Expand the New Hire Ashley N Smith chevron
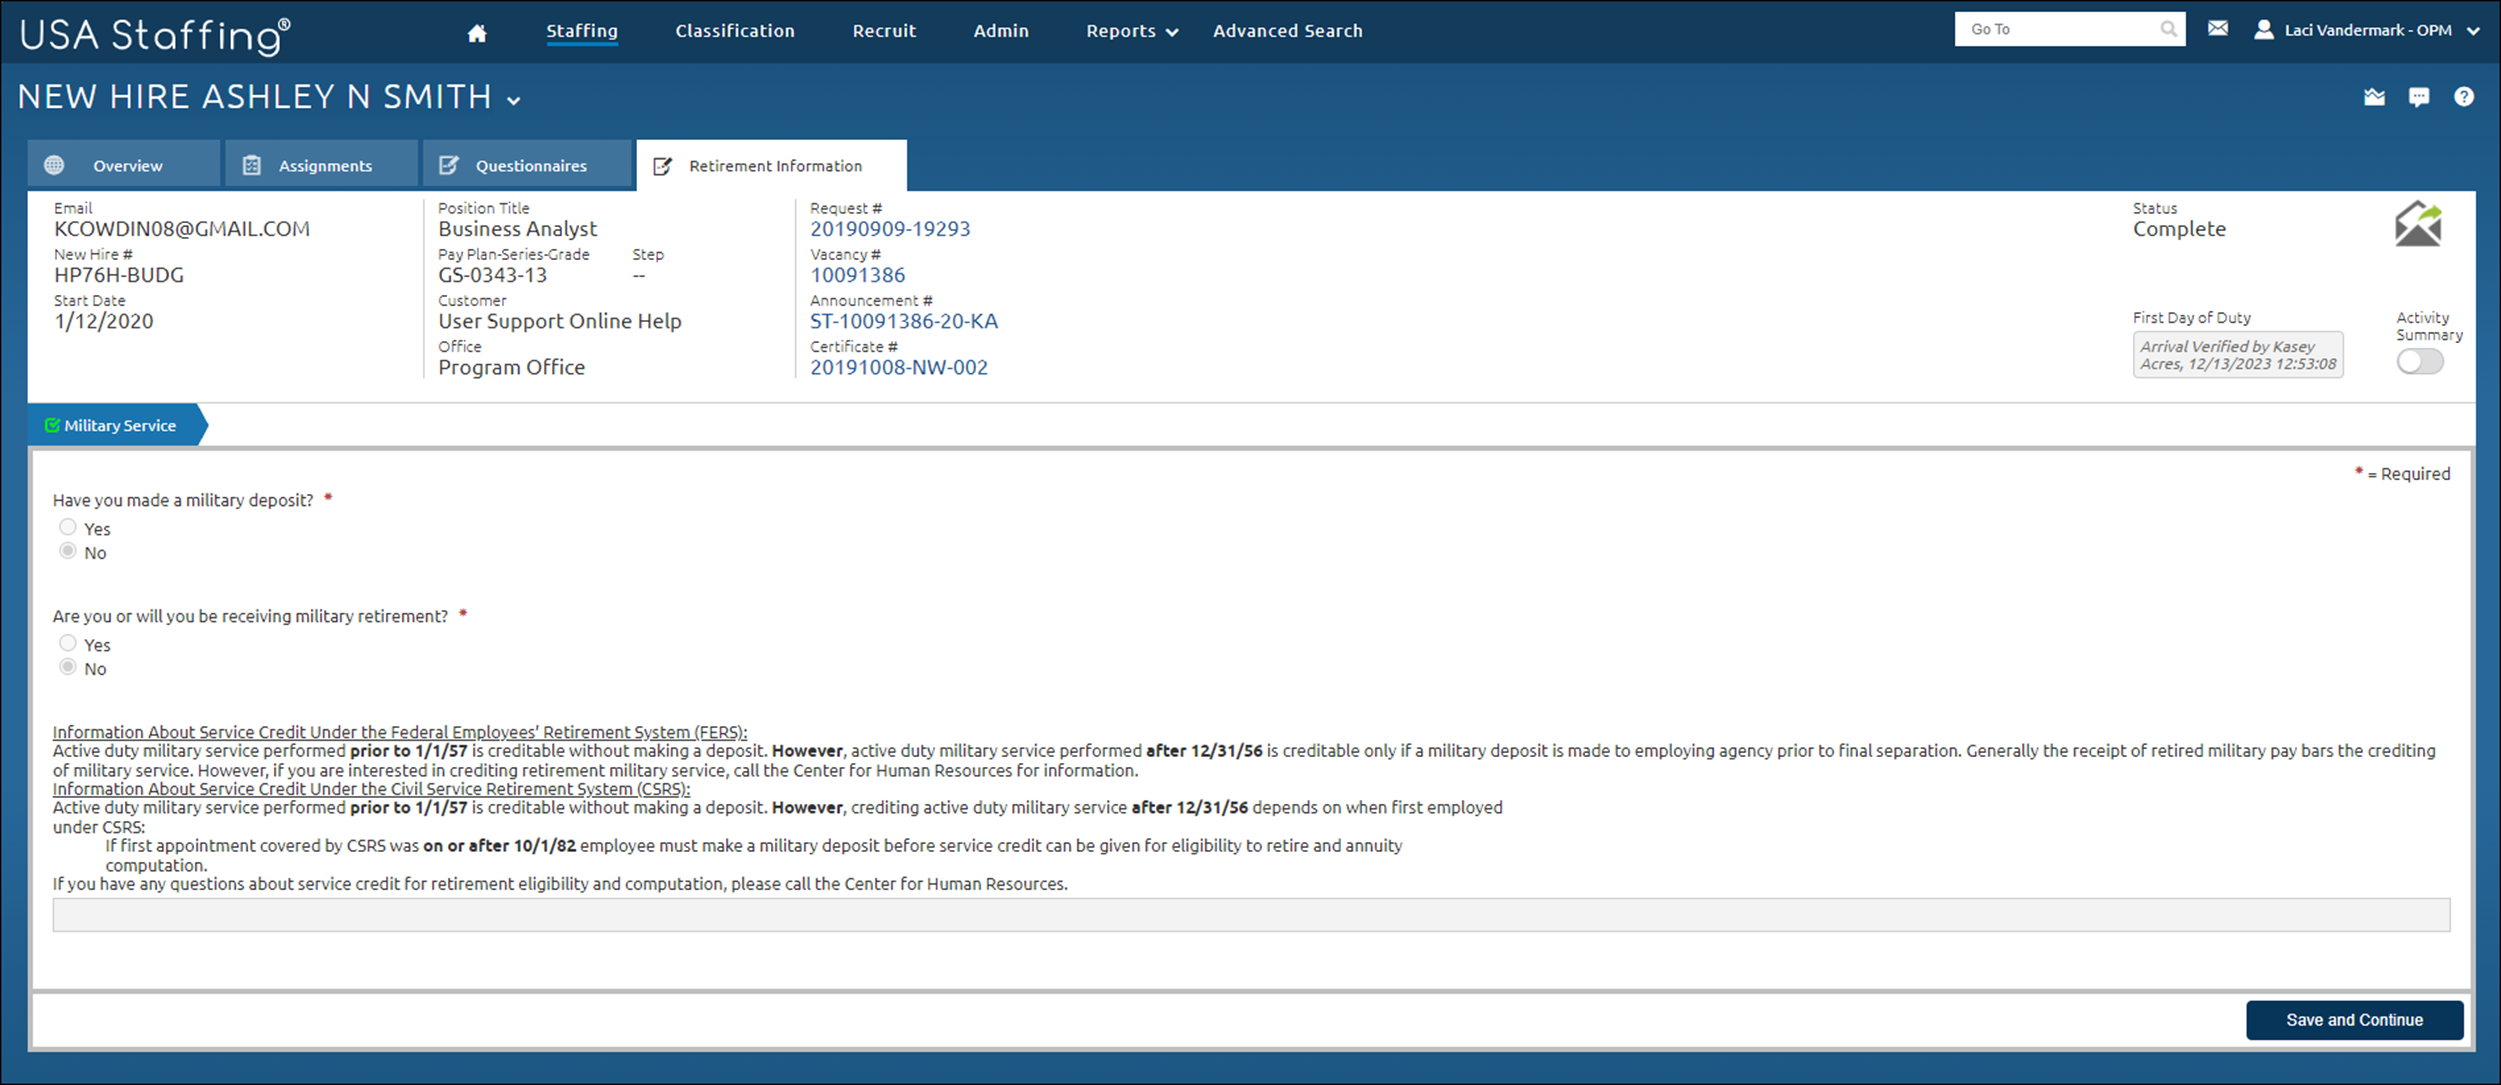Screen dimensions: 2501x1085 coord(514,100)
